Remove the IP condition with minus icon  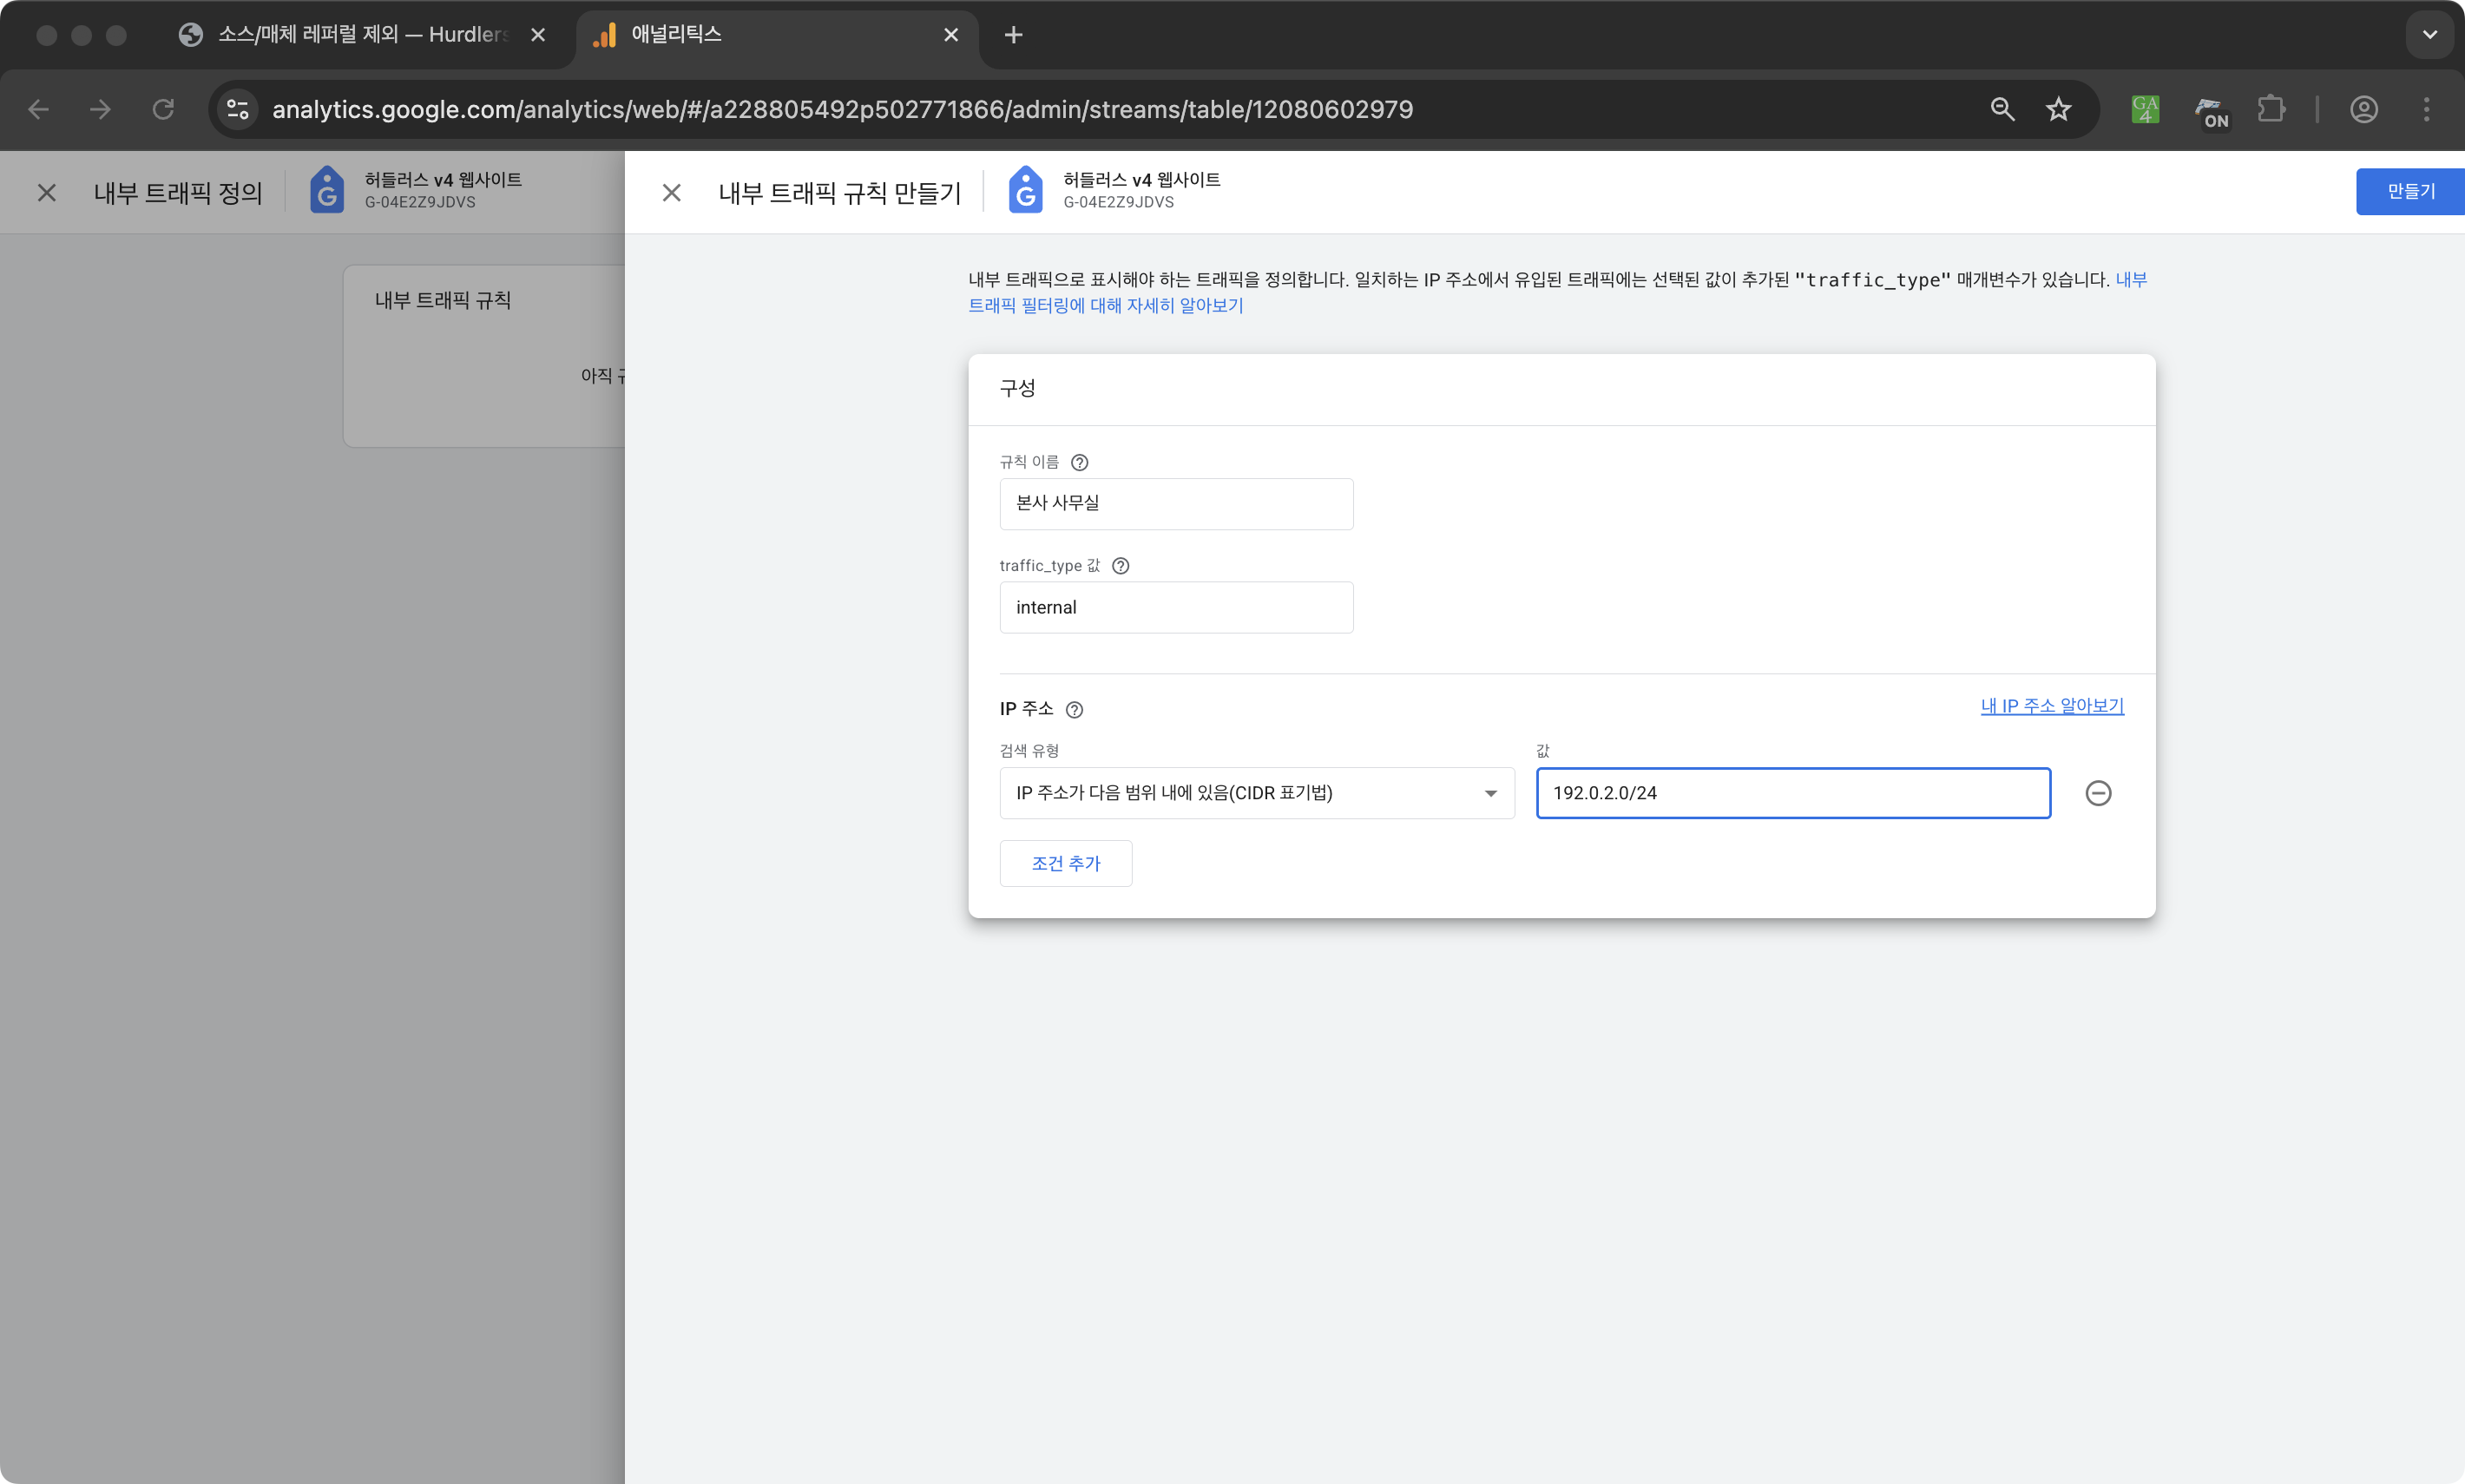pyautogui.click(x=2098, y=793)
